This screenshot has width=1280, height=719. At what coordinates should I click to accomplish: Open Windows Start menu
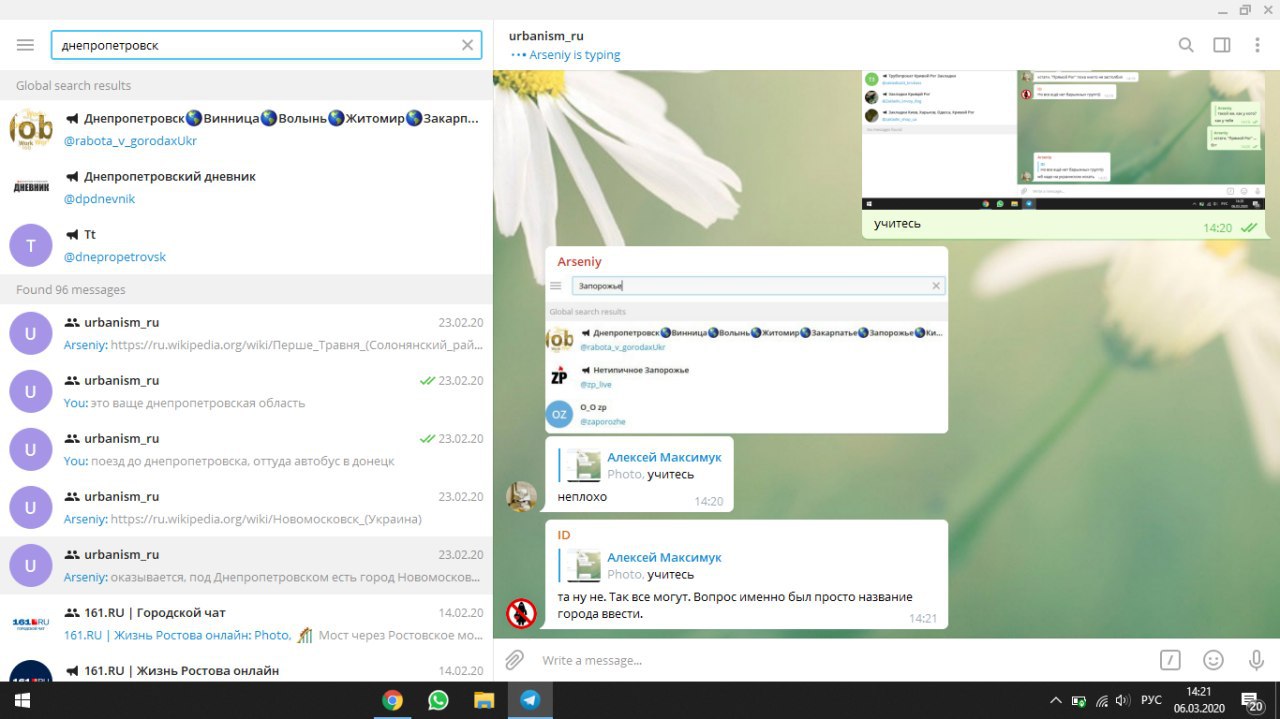click(21, 701)
